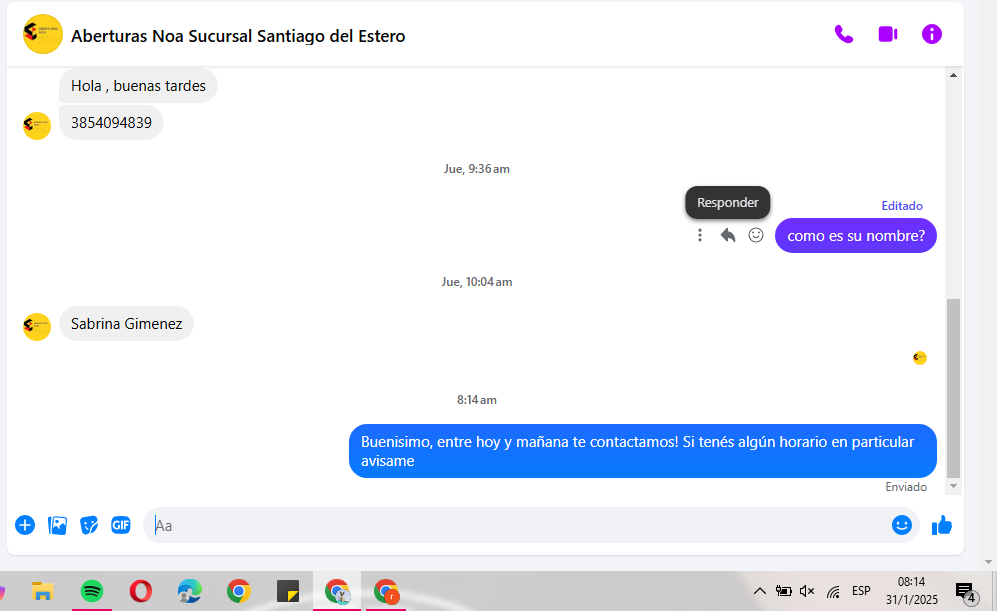Attach a photo using the image icon
The height and width of the screenshot is (611, 997).
pos(58,525)
